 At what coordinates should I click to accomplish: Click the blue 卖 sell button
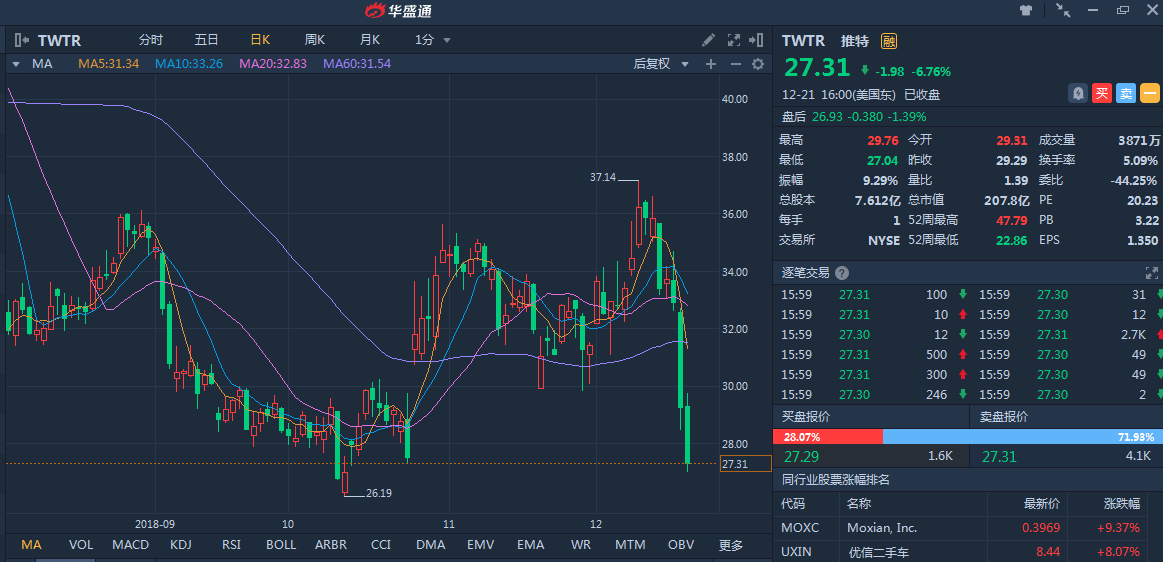pyautogui.click(x=1125, y=93)
